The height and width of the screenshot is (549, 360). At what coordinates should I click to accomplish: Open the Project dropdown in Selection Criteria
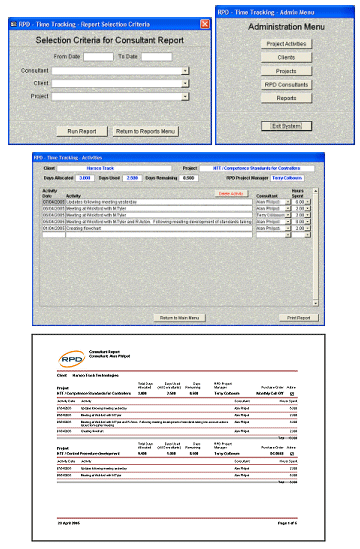pos(185,96)
